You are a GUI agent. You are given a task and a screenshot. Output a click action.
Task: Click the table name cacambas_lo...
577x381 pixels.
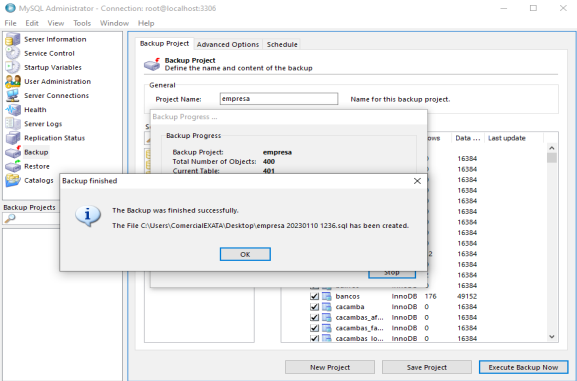coord(359,338)
